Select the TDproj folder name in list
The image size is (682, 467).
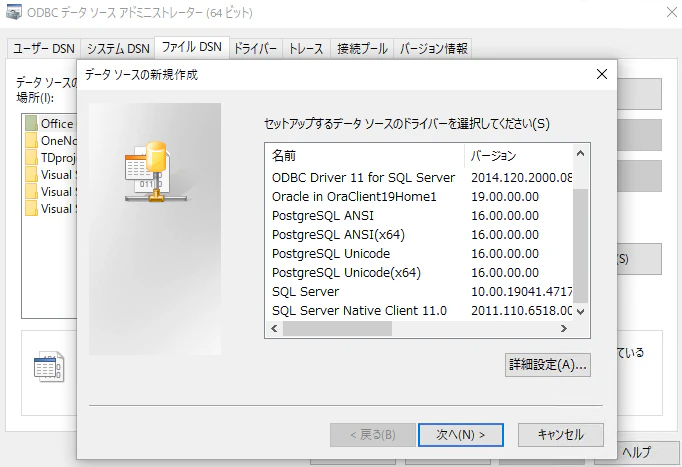[x=58, y=157]
